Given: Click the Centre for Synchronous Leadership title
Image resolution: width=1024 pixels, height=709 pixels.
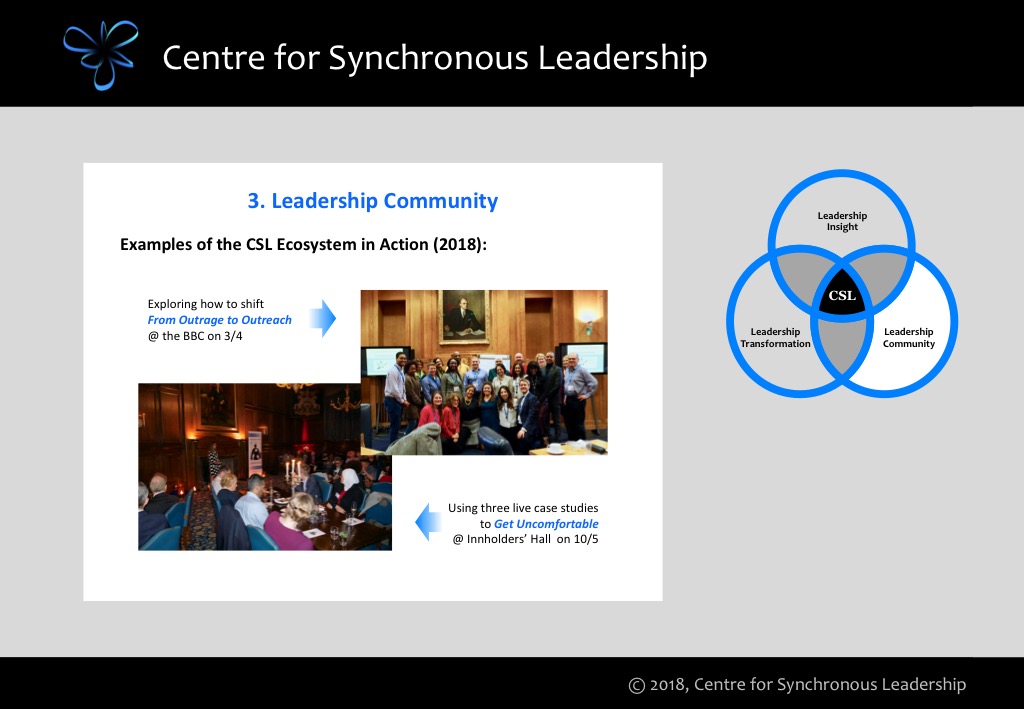Looking at the screenshot, I should tap(435, 58).
